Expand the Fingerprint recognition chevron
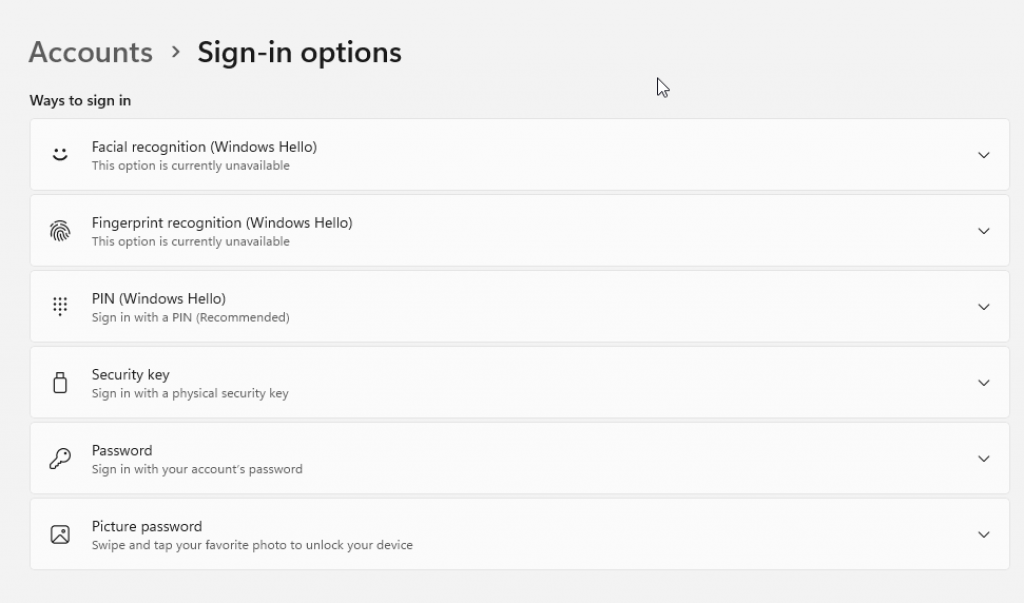Viewport: 1024px width, 603px height. 984,231
